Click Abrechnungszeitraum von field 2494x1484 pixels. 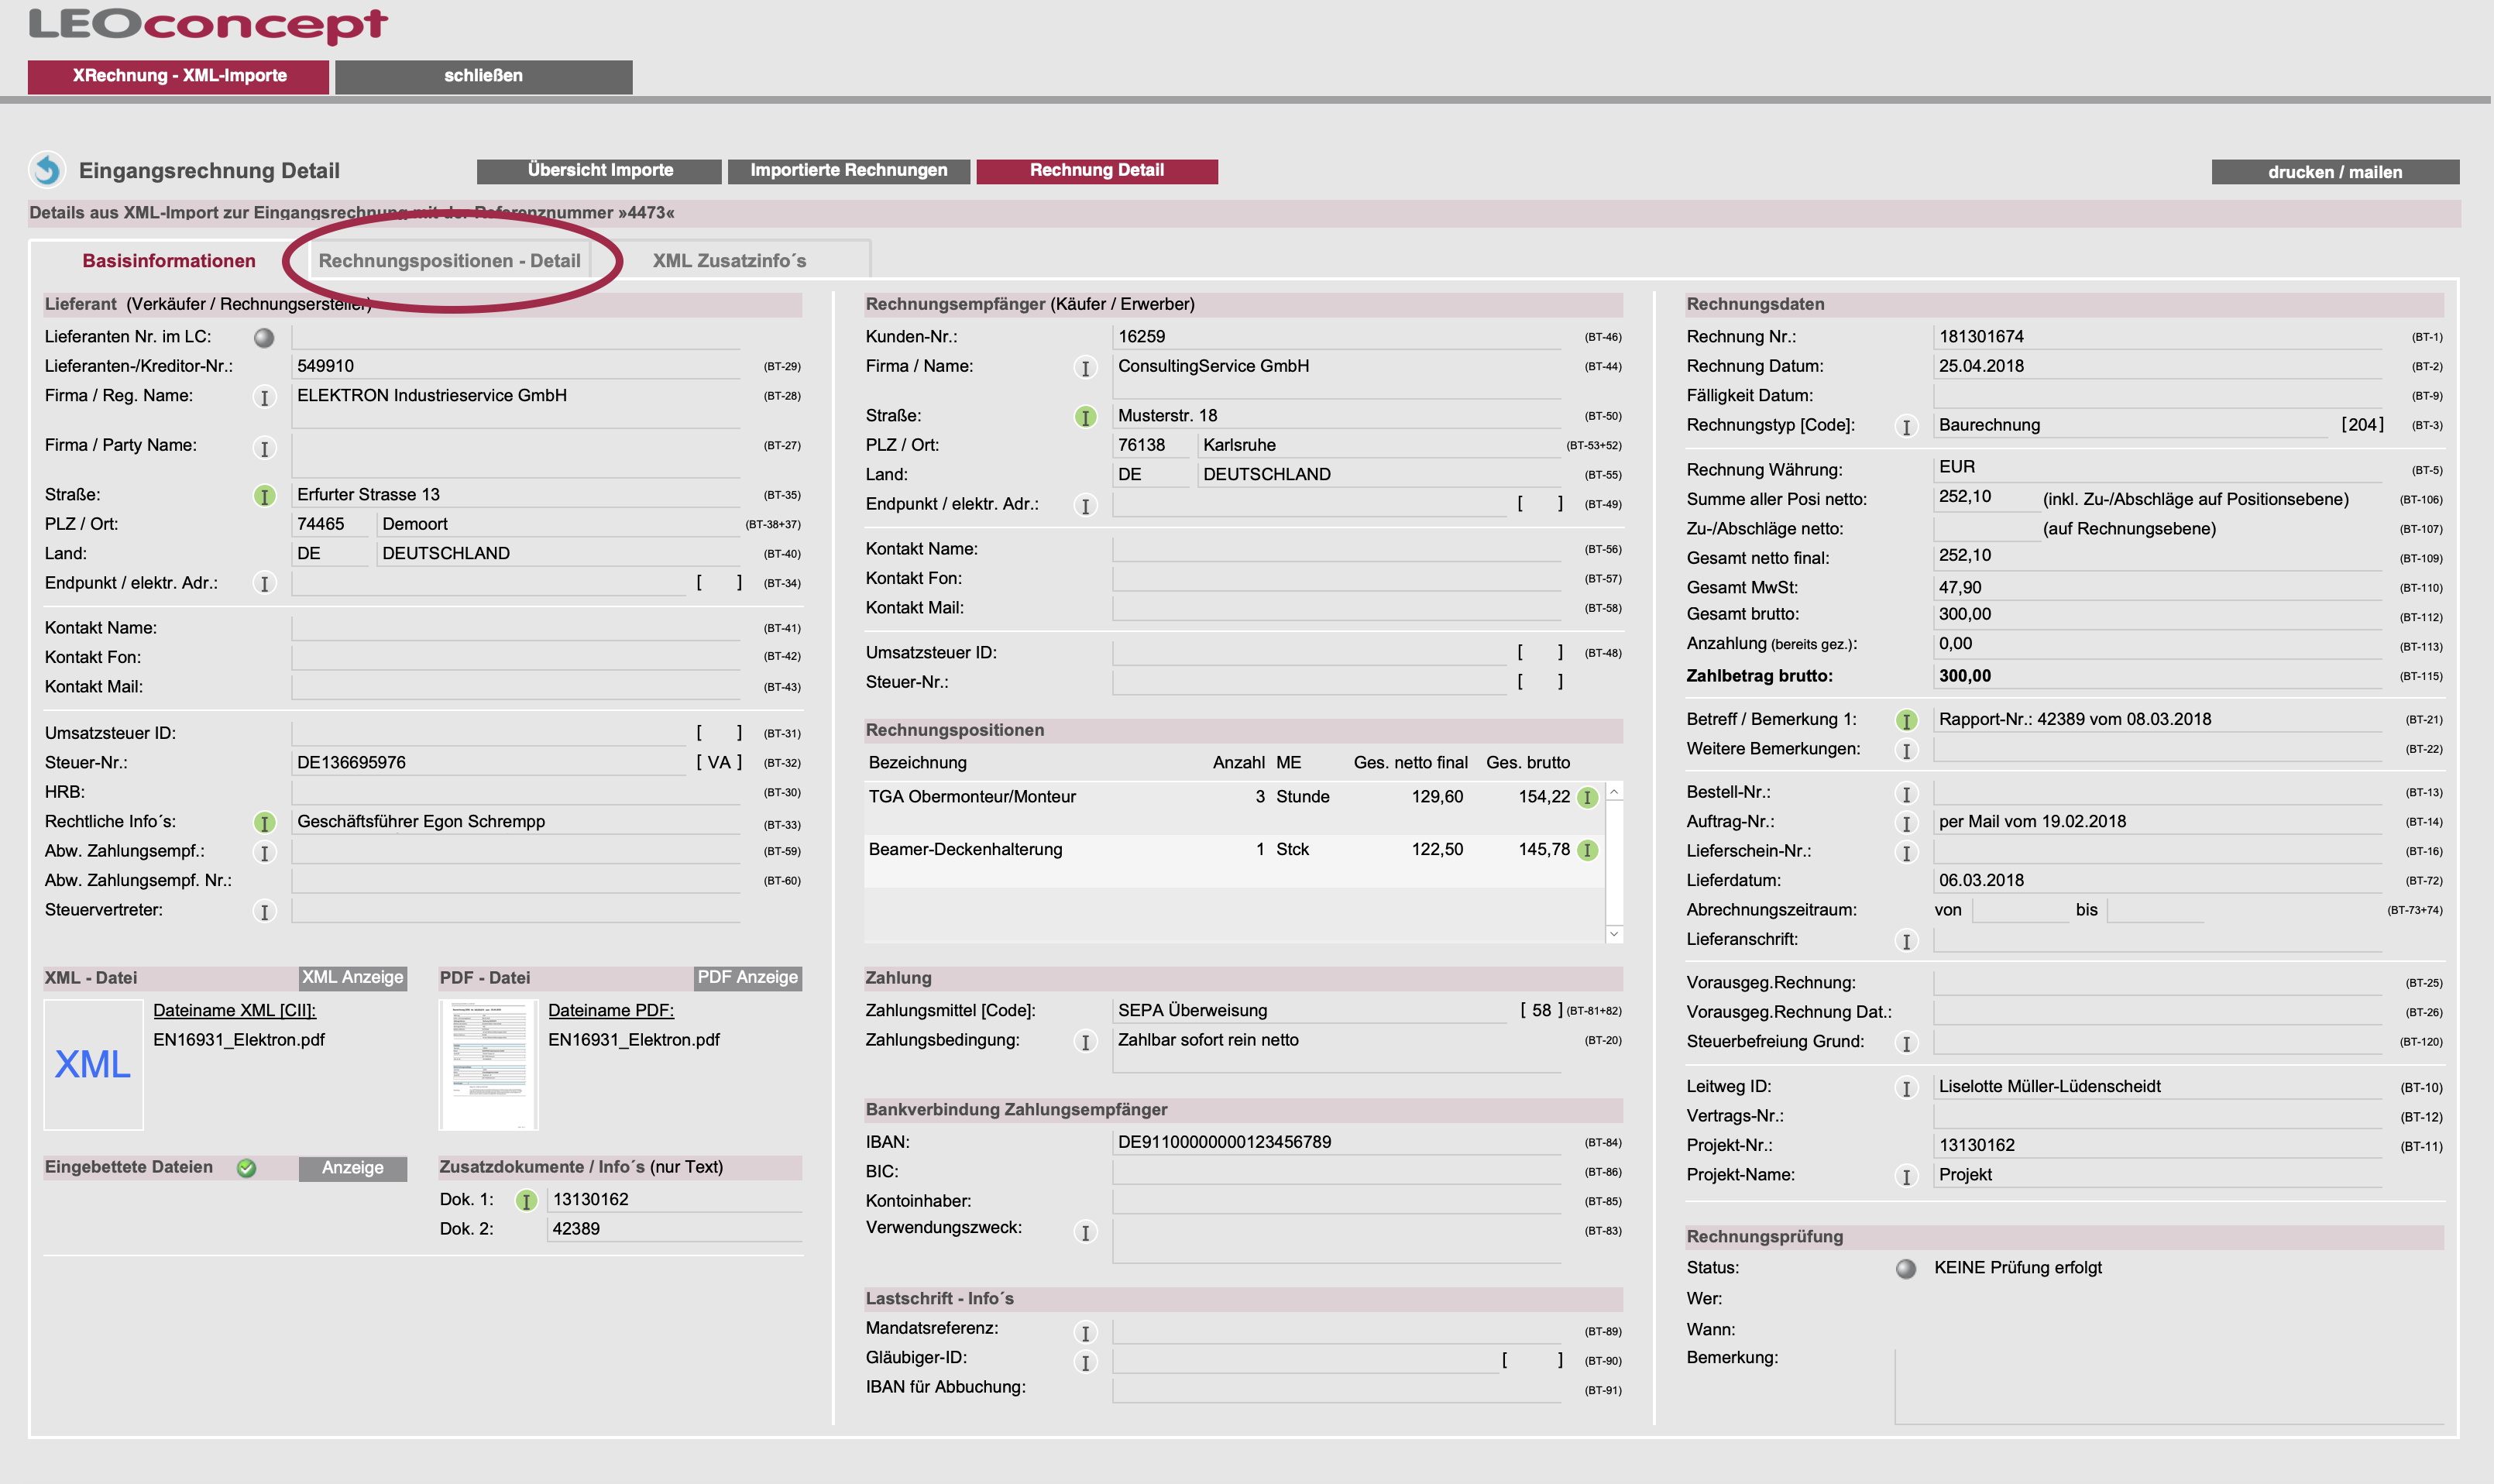tap(2020, 910)
